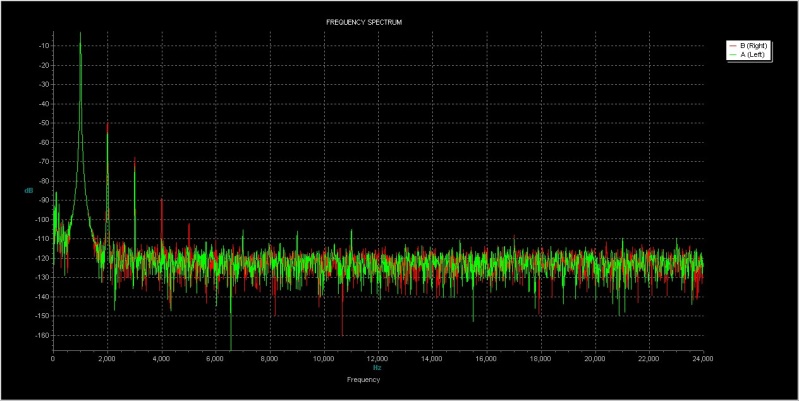Click the -150 value on the dB axis
This screenshot has height=401, width=799.
tap(42, 316)
